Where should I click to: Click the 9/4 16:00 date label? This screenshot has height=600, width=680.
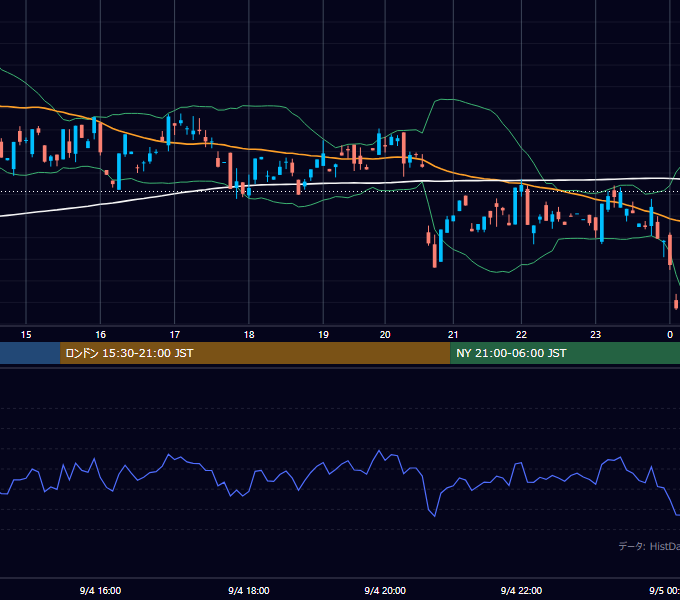coord(100,590)
